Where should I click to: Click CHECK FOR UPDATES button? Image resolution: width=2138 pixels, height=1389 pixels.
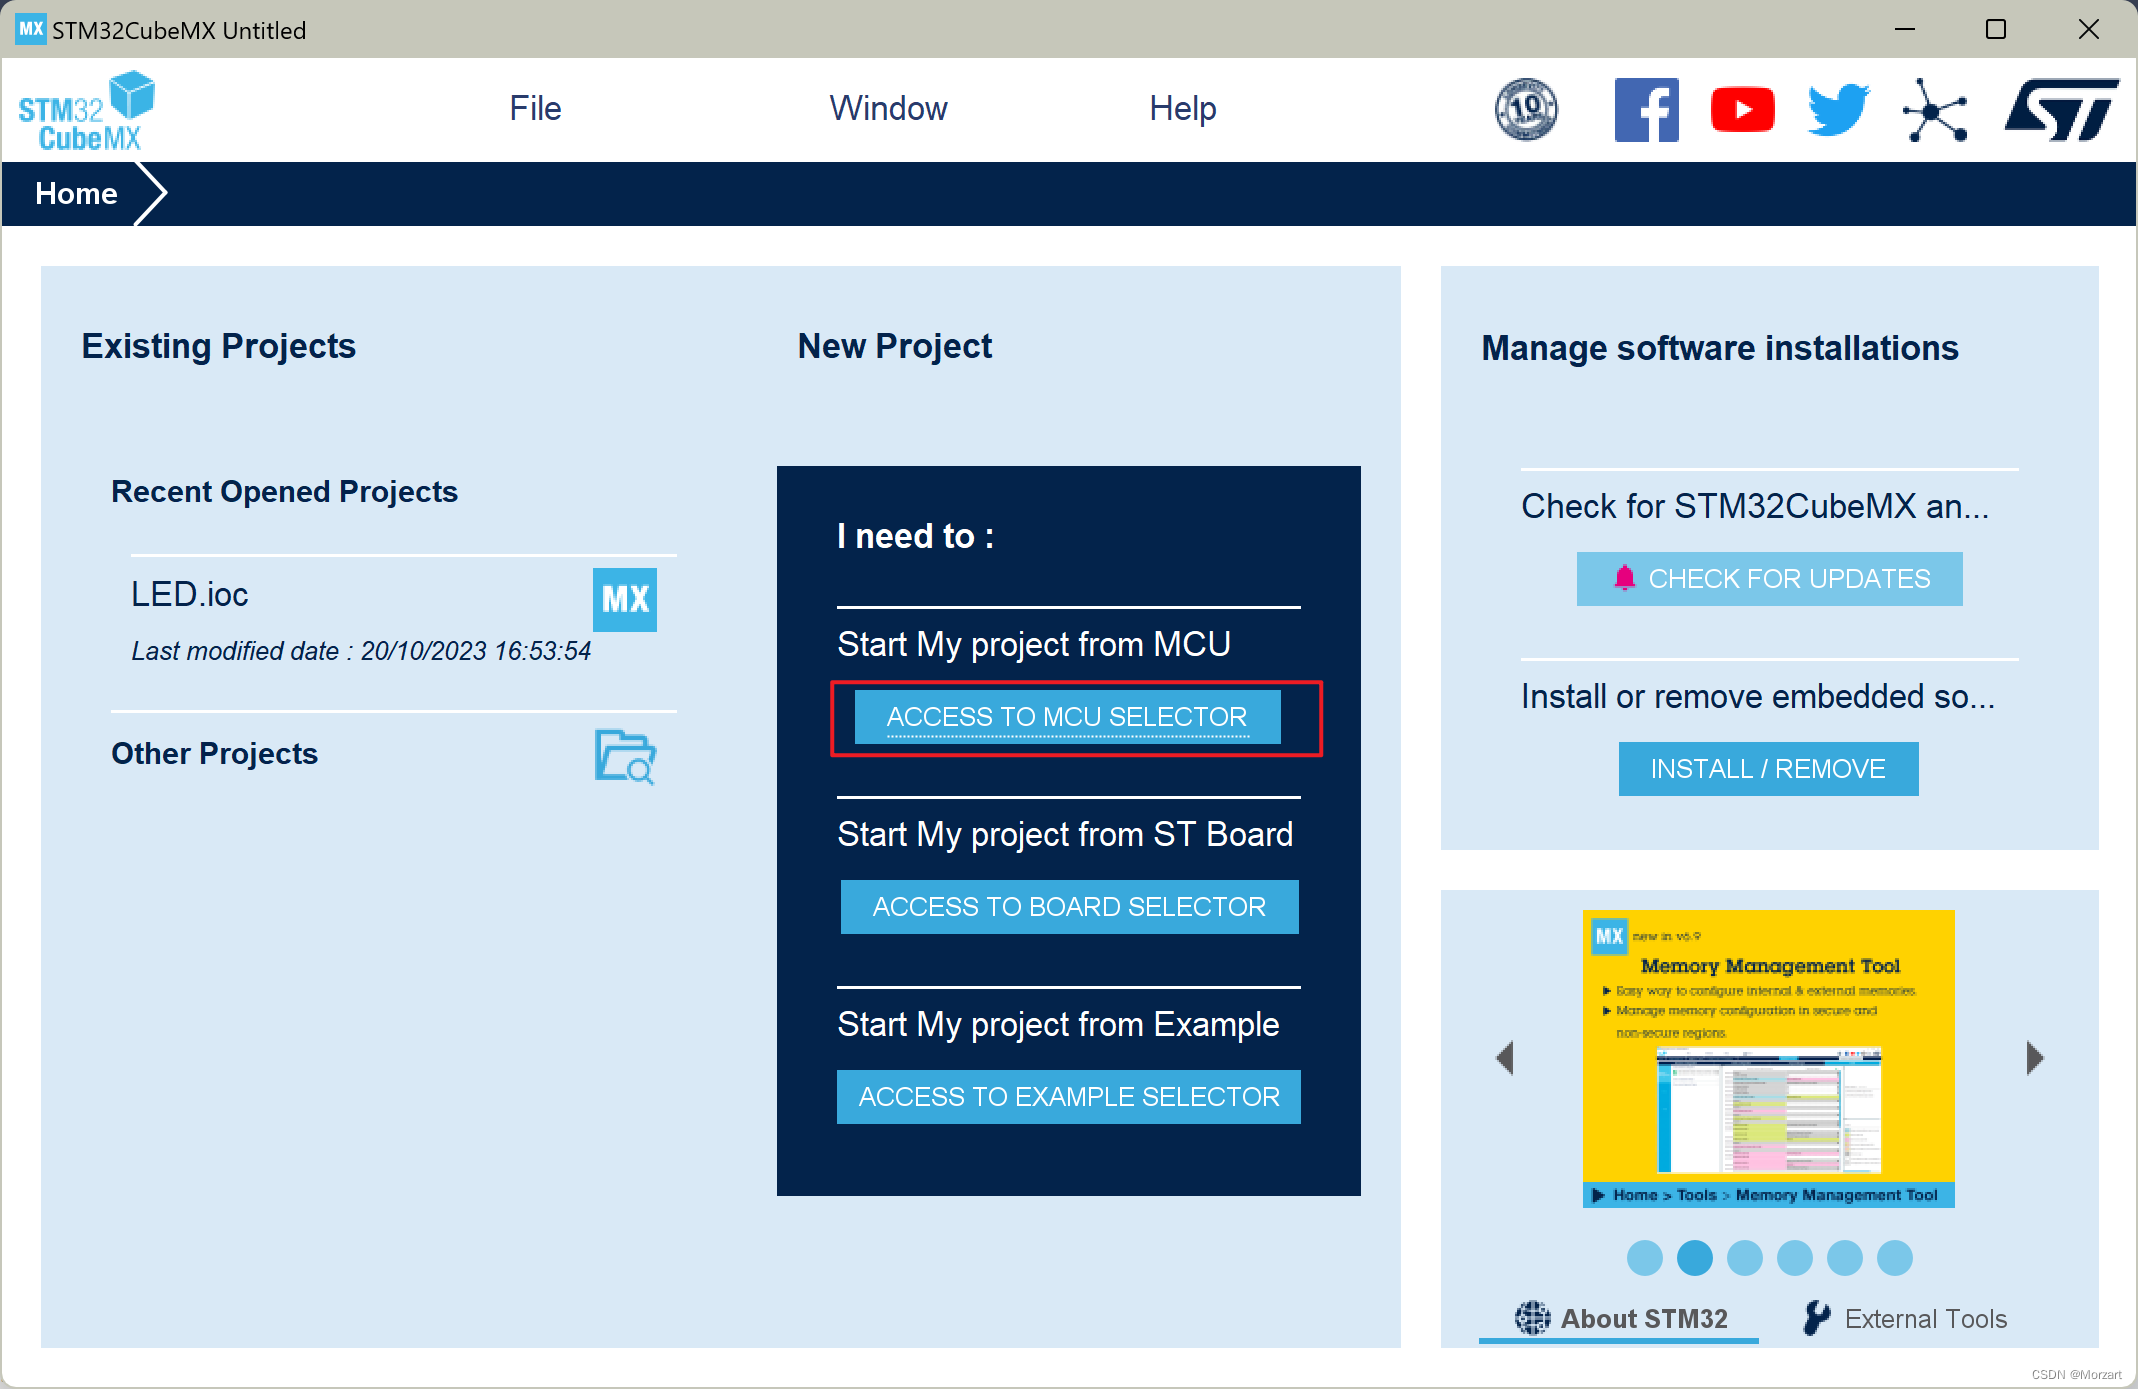pos(1769,579)
